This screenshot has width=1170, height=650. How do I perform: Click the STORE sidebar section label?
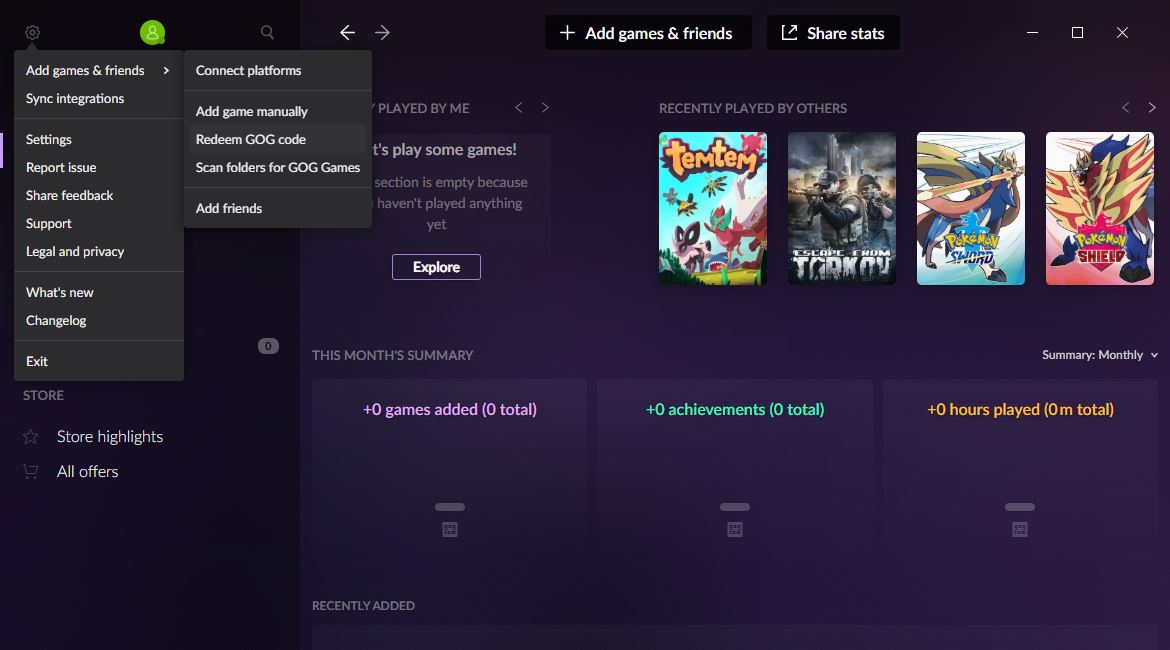coord(43,396)
